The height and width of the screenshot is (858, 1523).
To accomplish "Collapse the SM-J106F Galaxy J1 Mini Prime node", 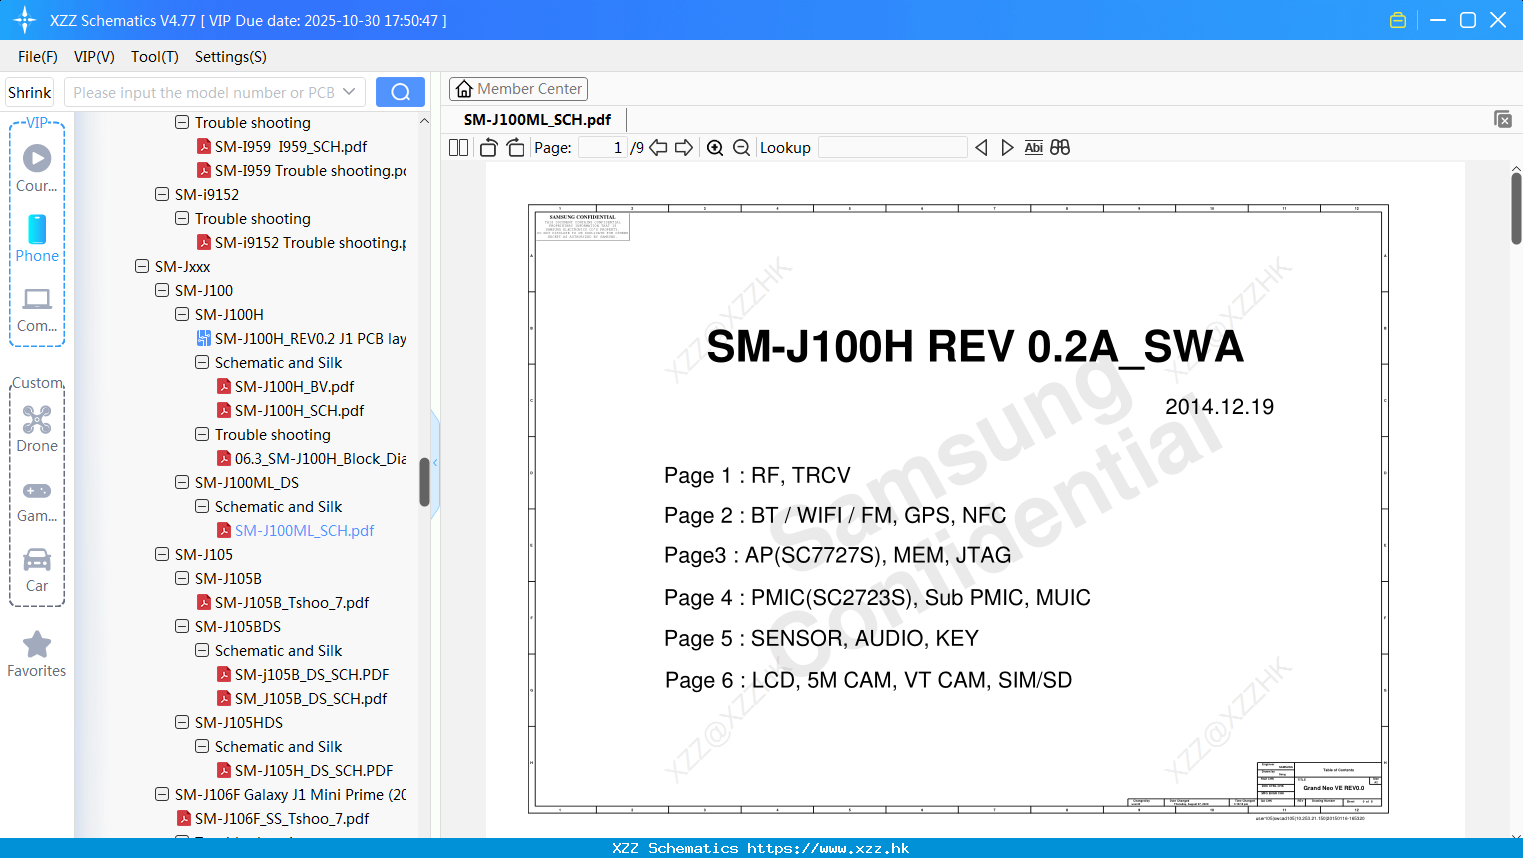I will coord(162,794).
